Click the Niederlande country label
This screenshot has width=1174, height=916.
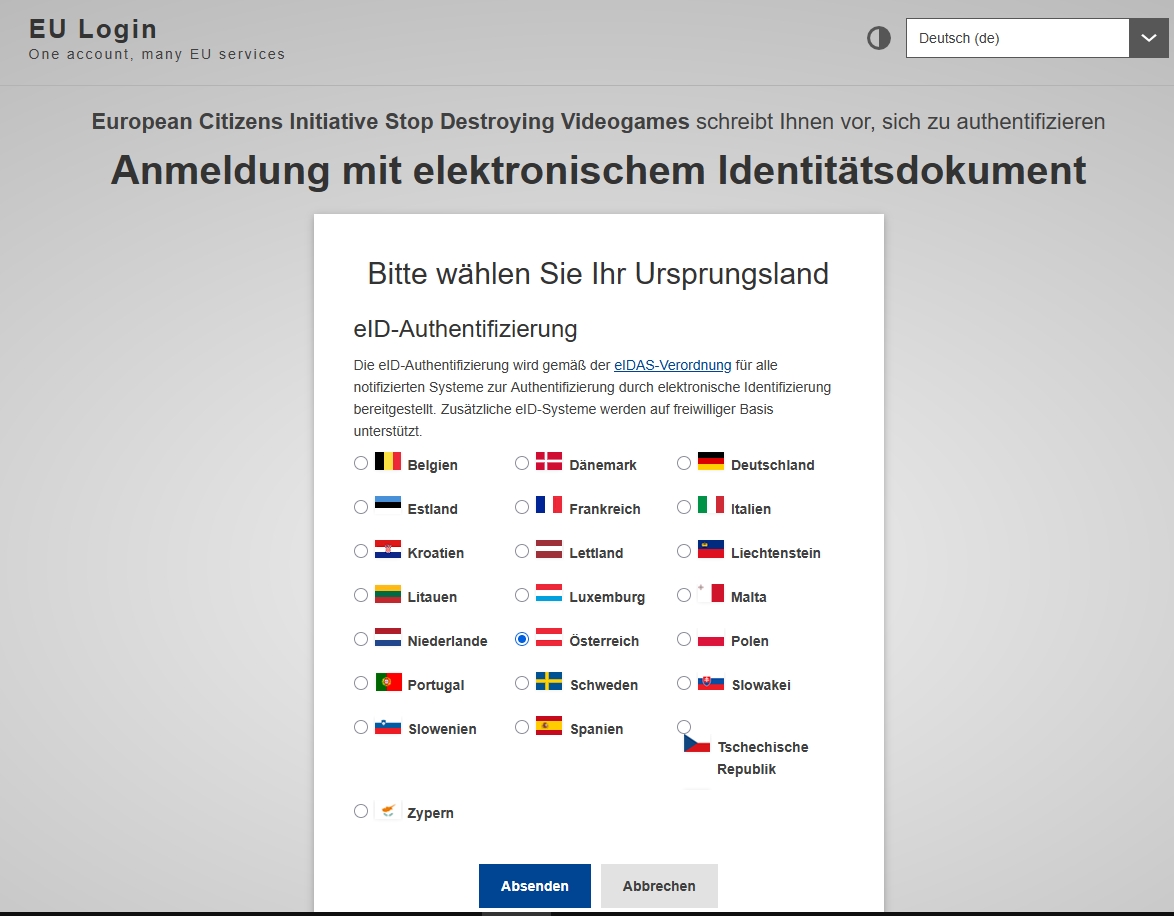click(447, 640)
